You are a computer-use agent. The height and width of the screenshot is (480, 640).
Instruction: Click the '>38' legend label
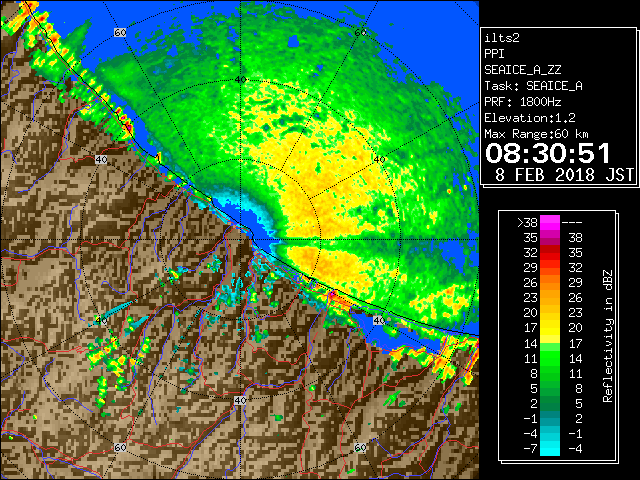[527, 222]
